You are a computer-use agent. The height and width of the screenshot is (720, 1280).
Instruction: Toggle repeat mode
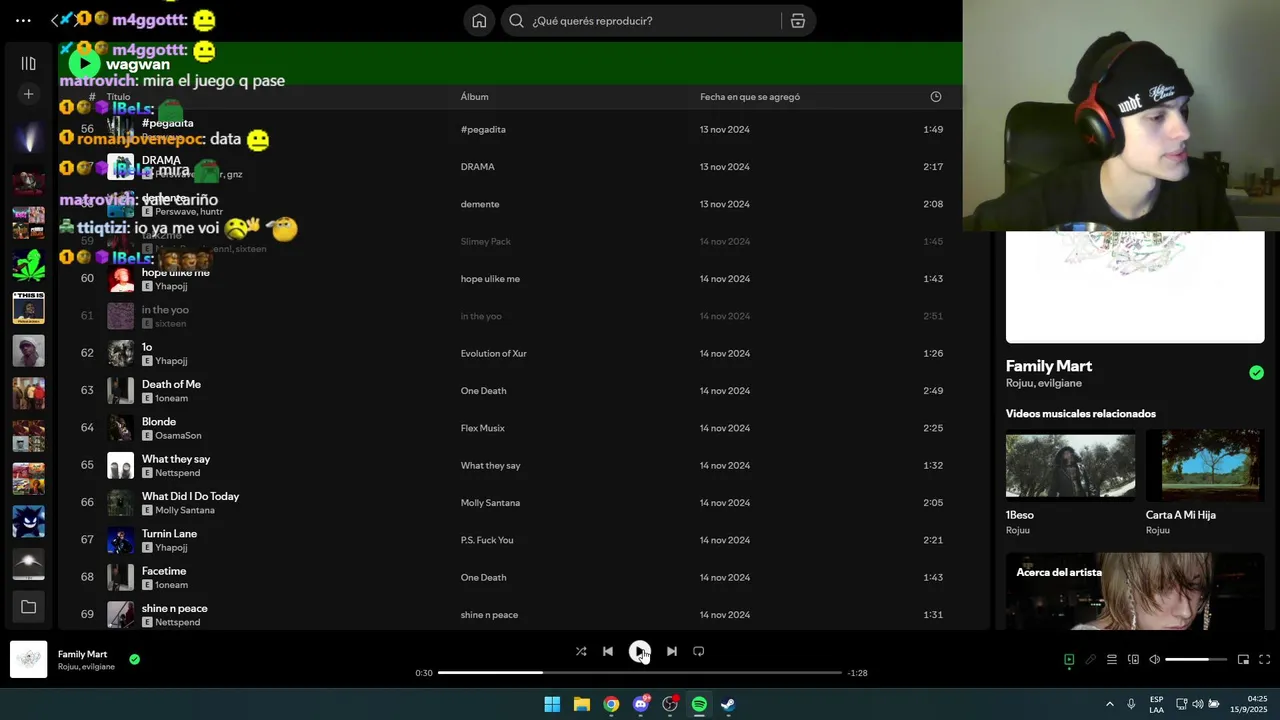[x=699, y=651]
